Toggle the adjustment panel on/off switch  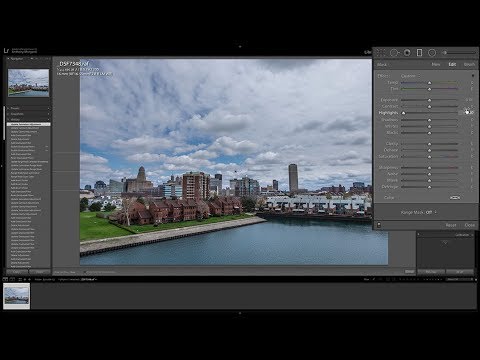(379, 225)
